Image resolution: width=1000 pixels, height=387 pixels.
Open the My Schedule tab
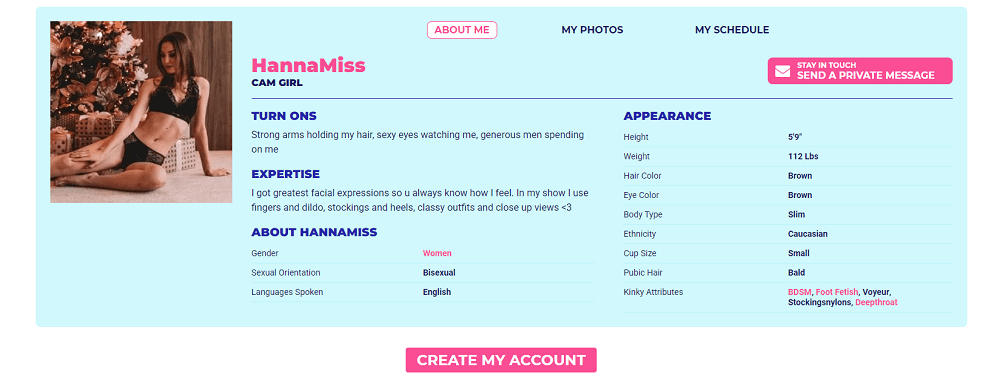(732, 30)
